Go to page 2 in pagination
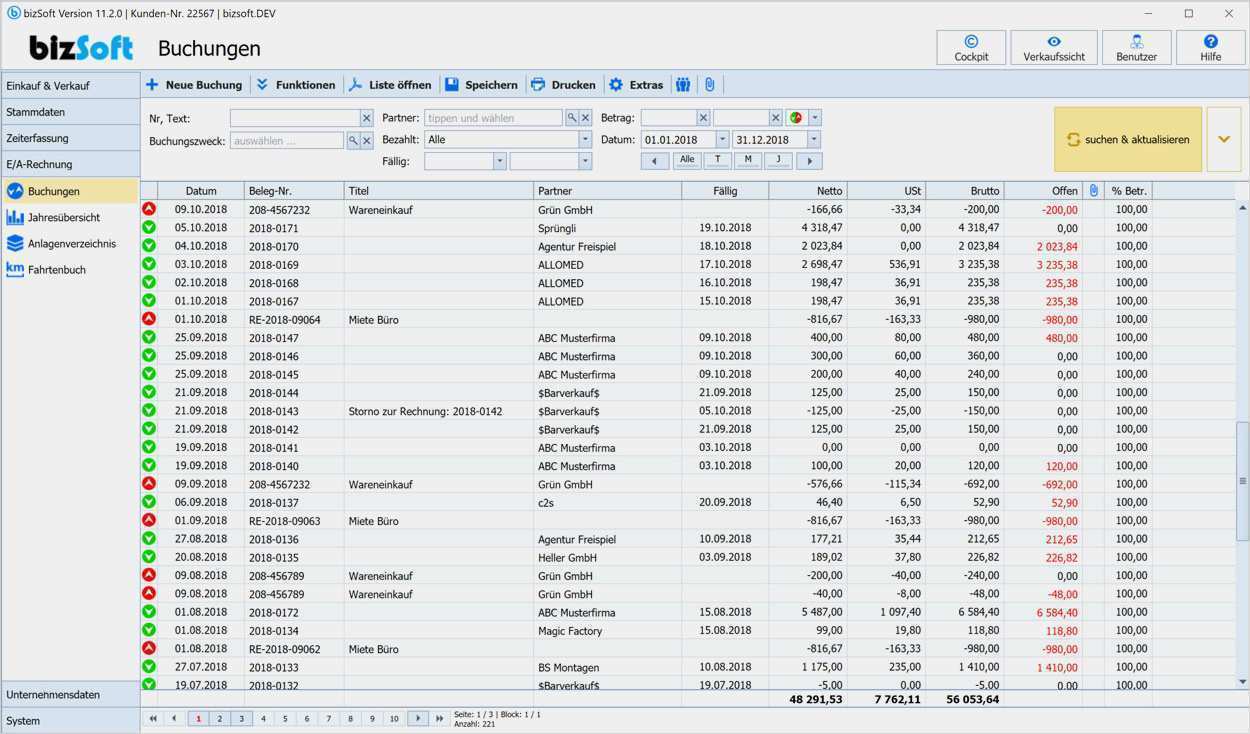1250x734 pixels. 220,719
